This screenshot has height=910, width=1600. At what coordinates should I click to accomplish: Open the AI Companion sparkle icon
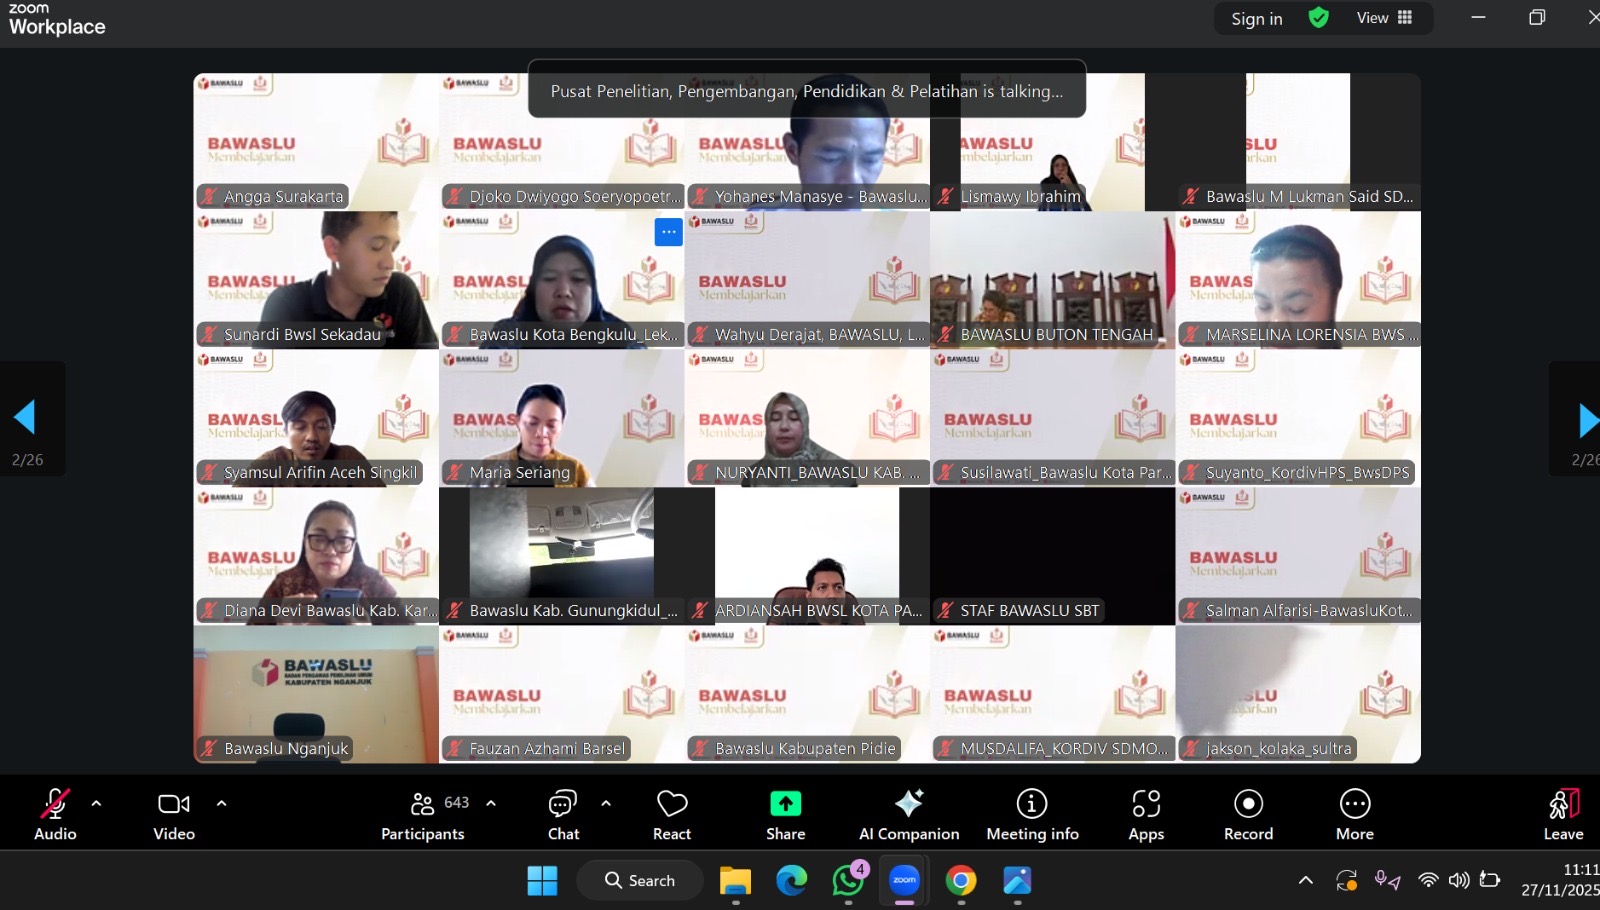[908, 804]
